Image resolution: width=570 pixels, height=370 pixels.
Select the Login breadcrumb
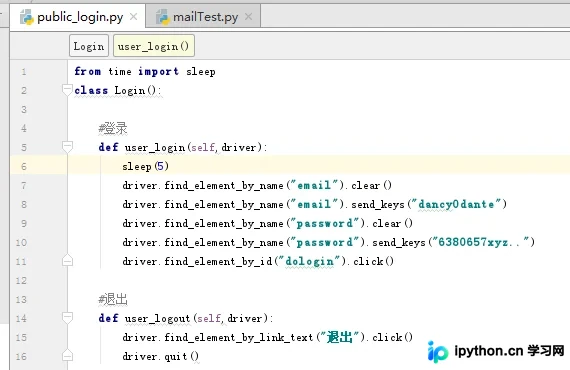[x=89, y=46]
